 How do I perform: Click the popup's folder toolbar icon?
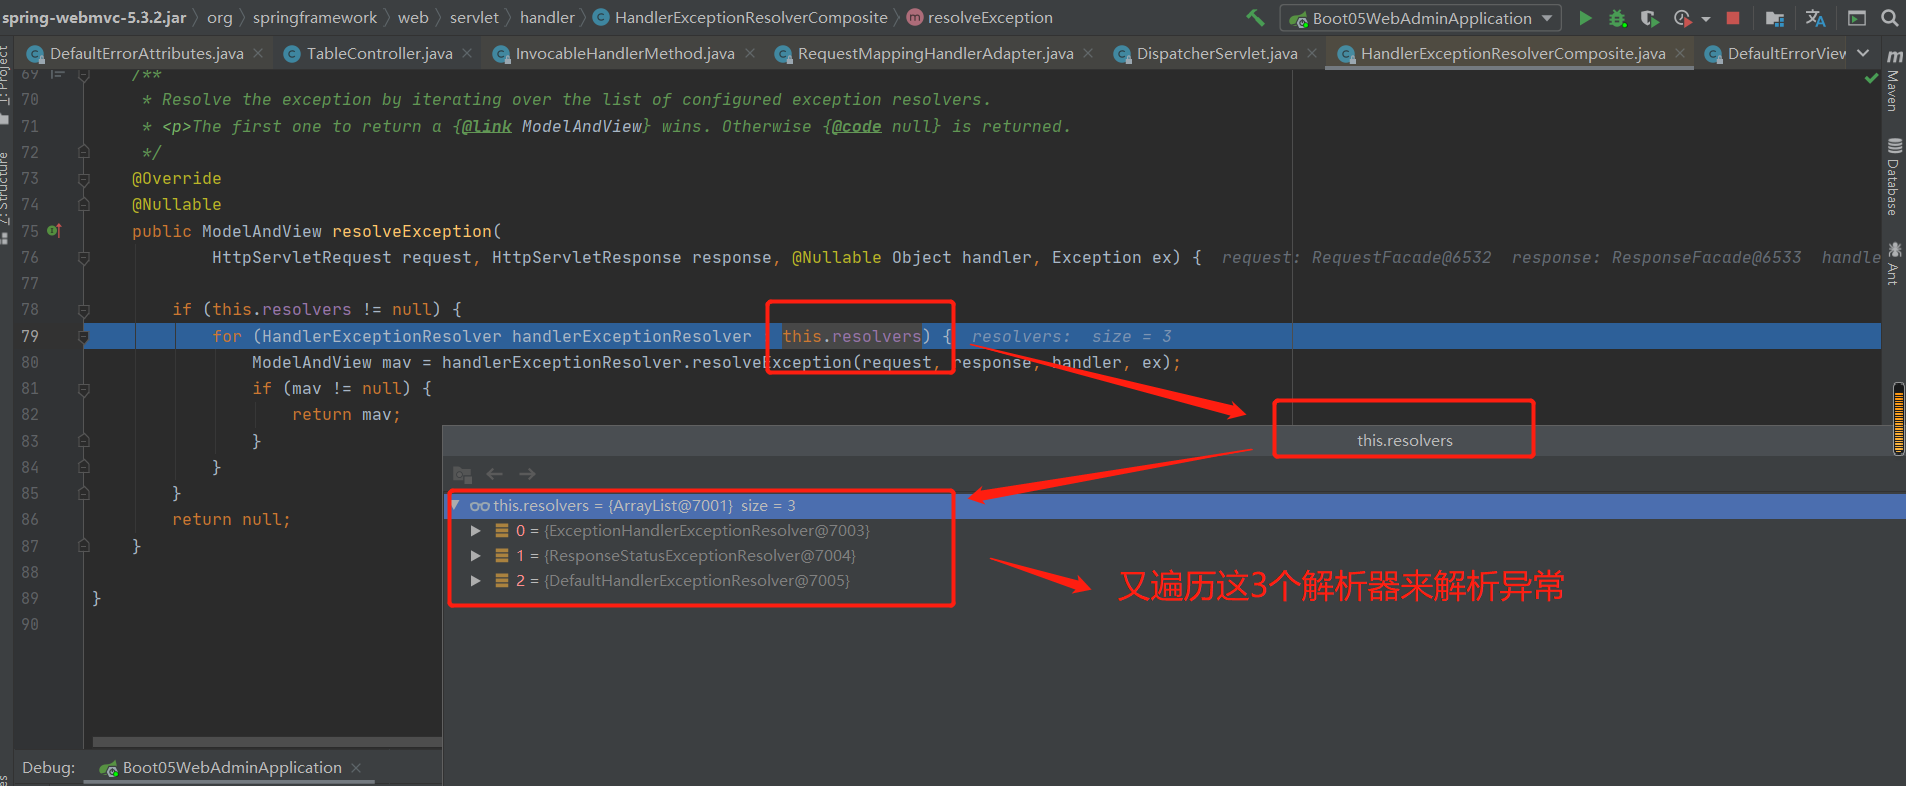click(x=462, y=474)
